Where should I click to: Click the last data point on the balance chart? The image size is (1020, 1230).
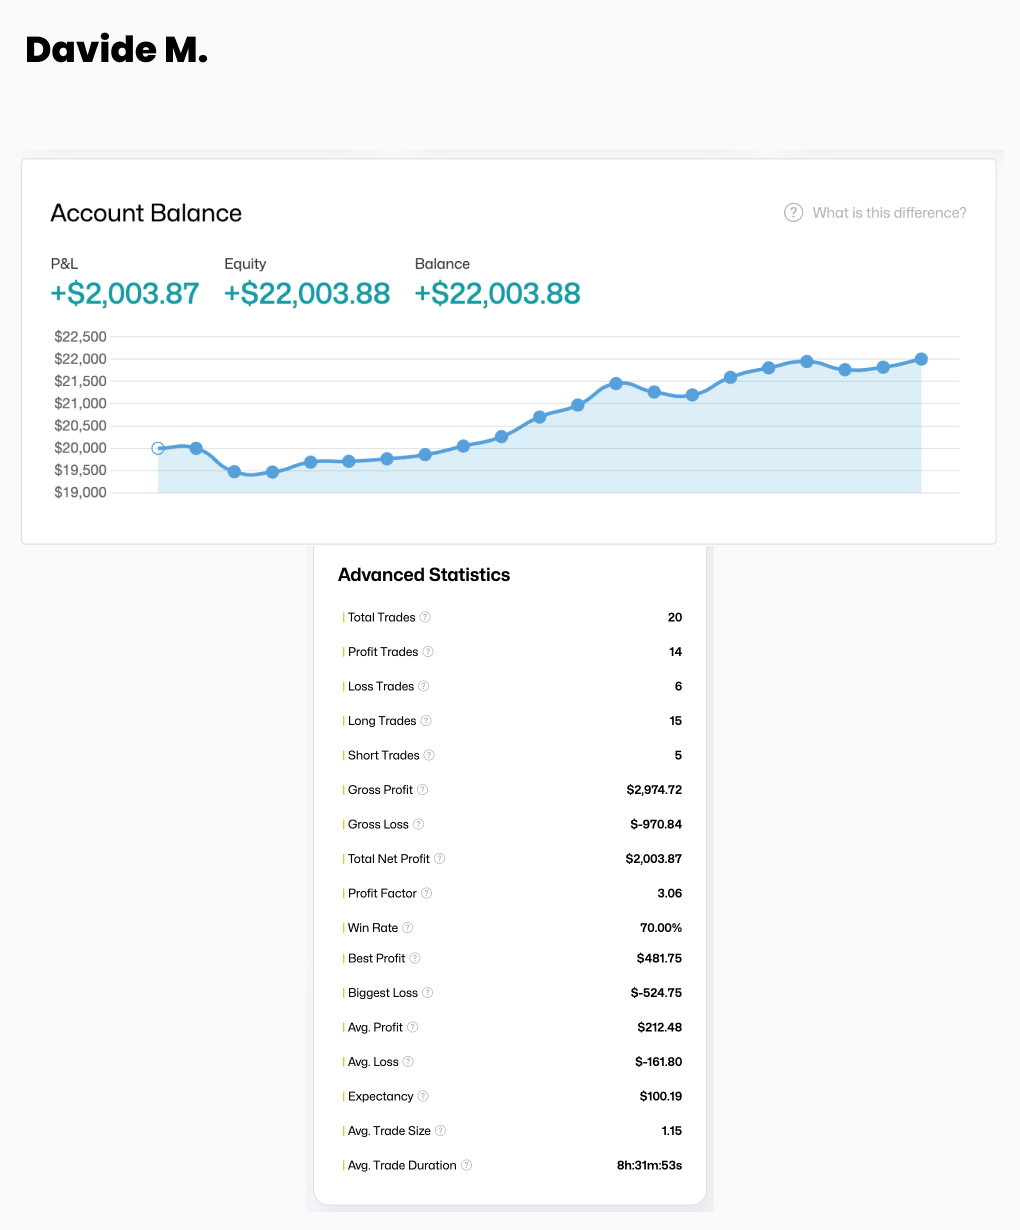921,359
